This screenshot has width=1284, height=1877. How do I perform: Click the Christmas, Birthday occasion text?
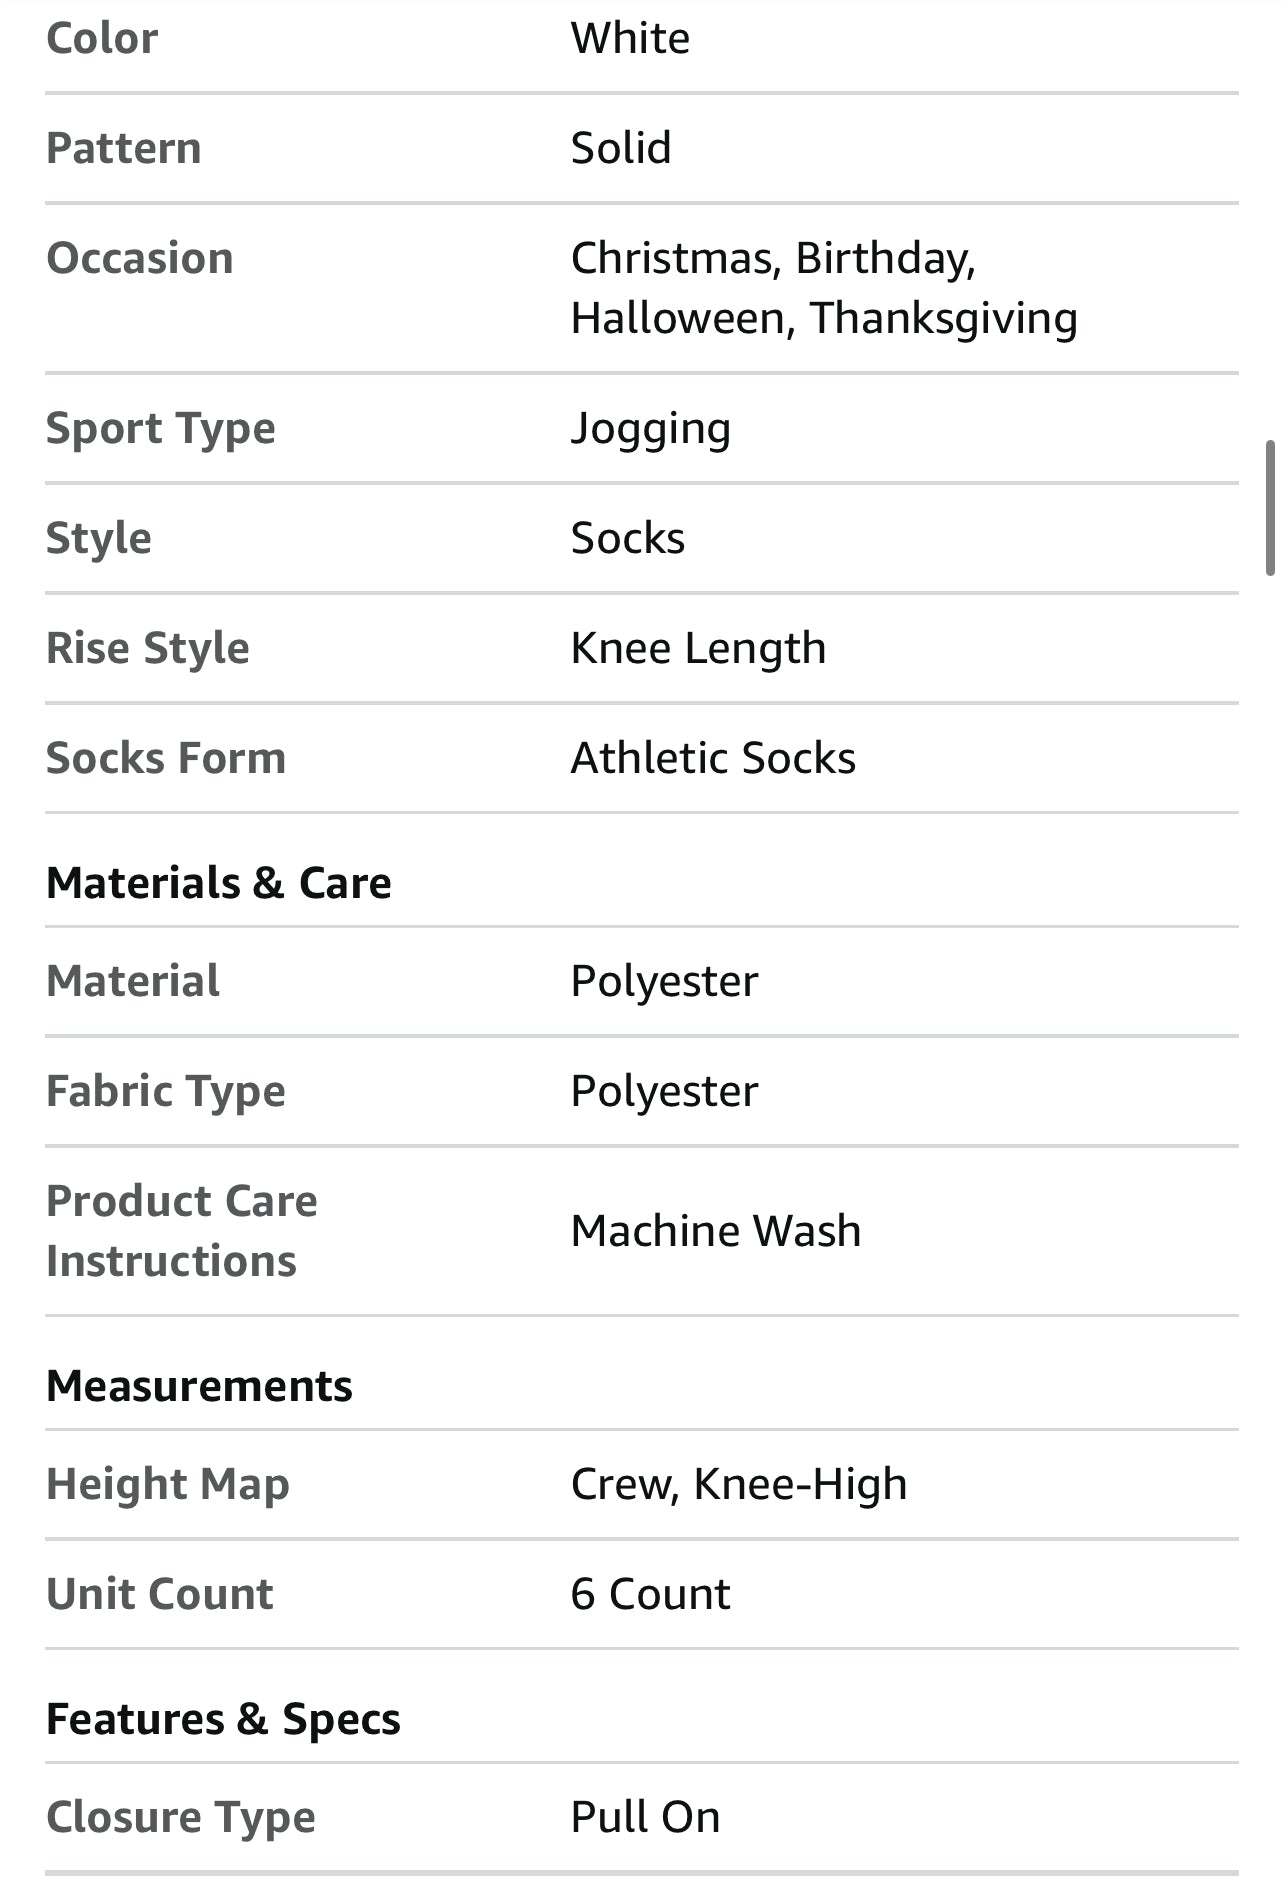772,258
